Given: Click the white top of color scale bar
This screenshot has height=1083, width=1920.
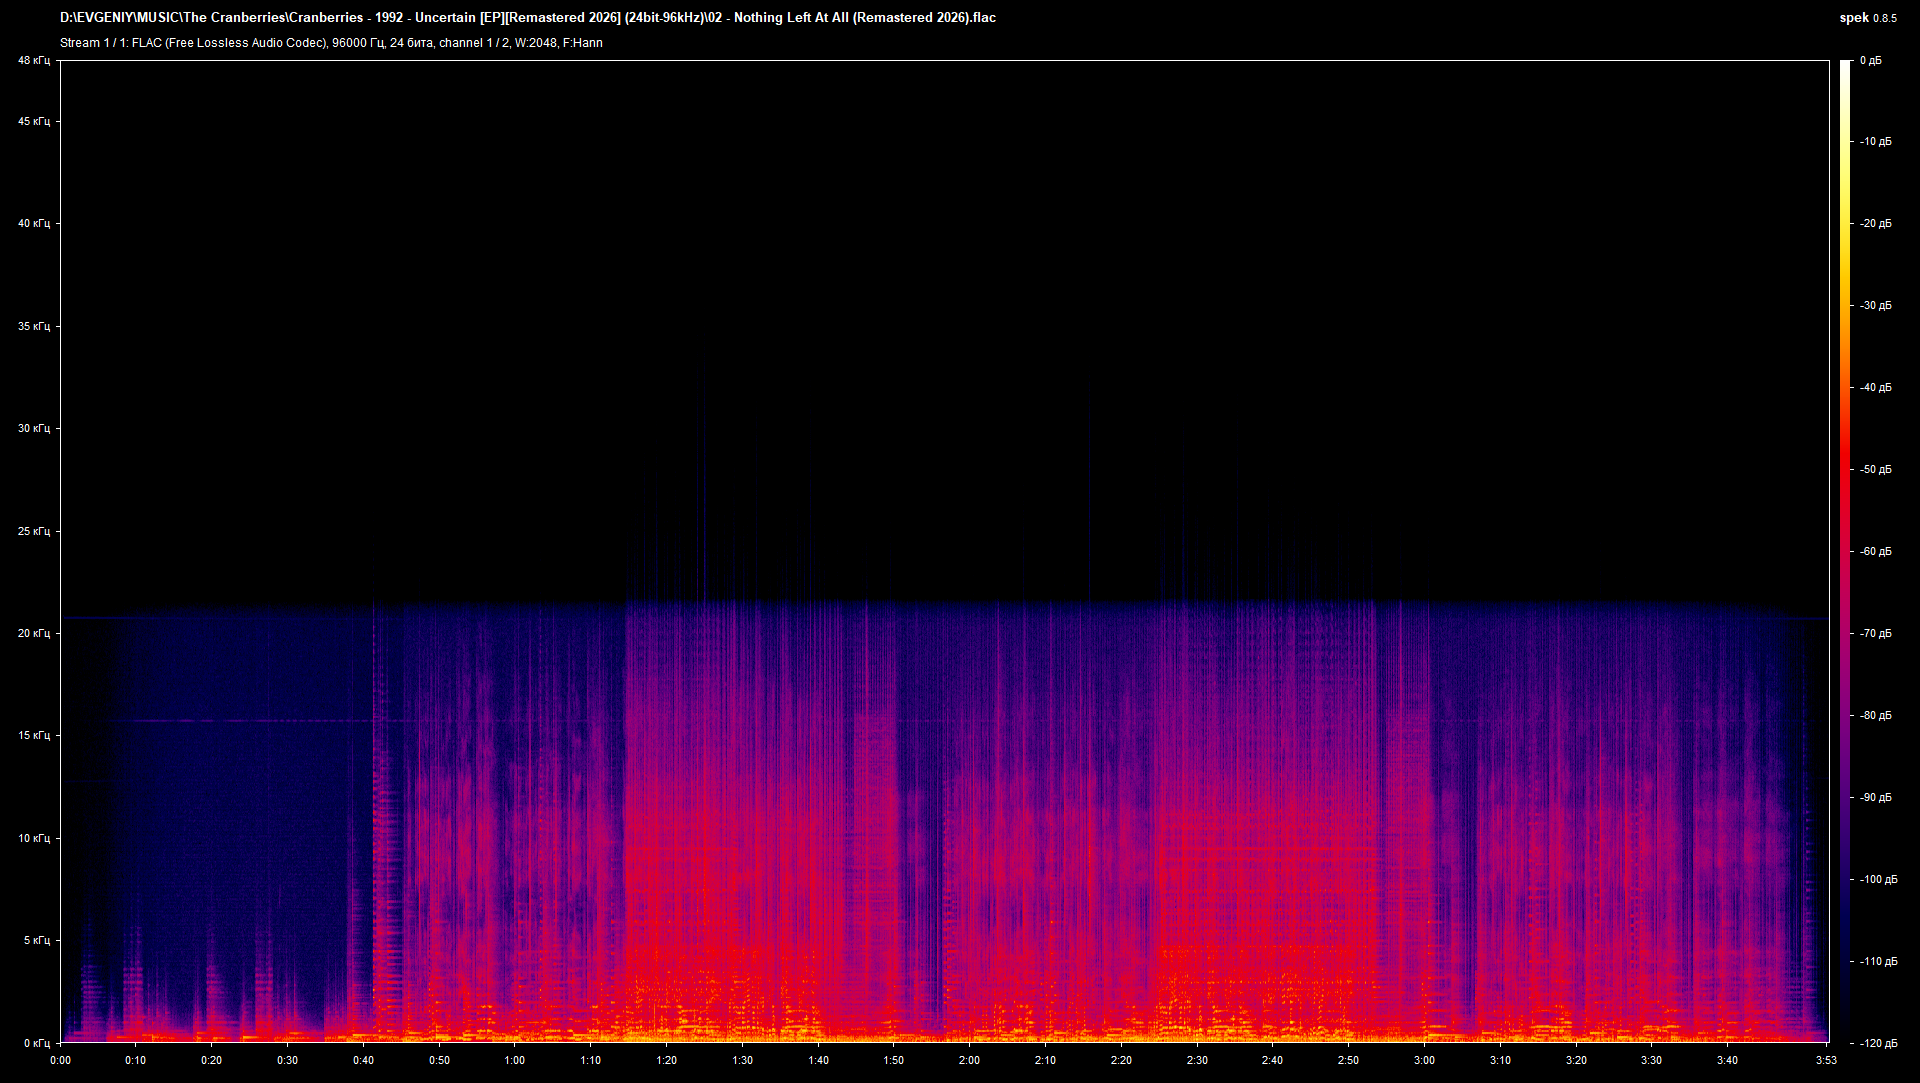Looking at the screenshot, I should (1845, 66).
